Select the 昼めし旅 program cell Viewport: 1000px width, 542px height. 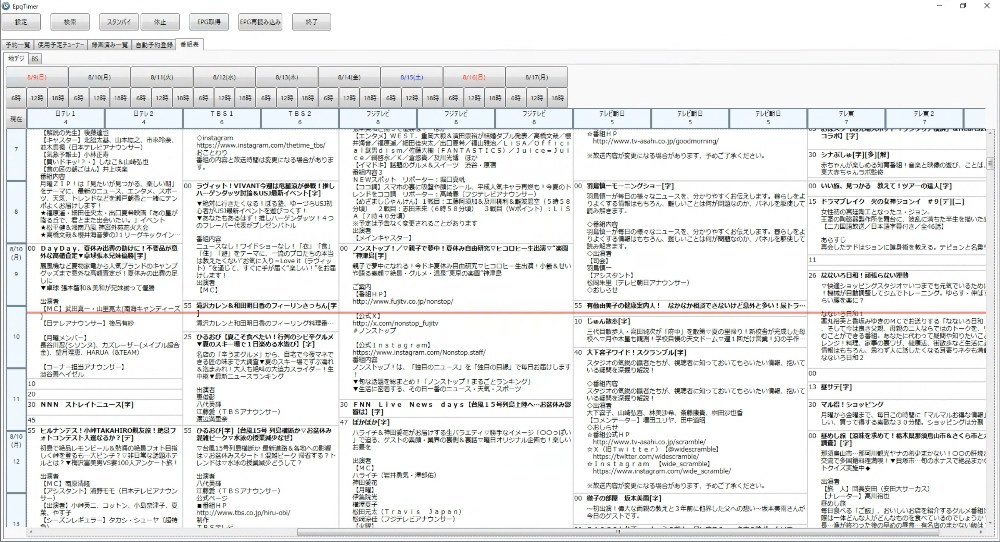[897, 480]
